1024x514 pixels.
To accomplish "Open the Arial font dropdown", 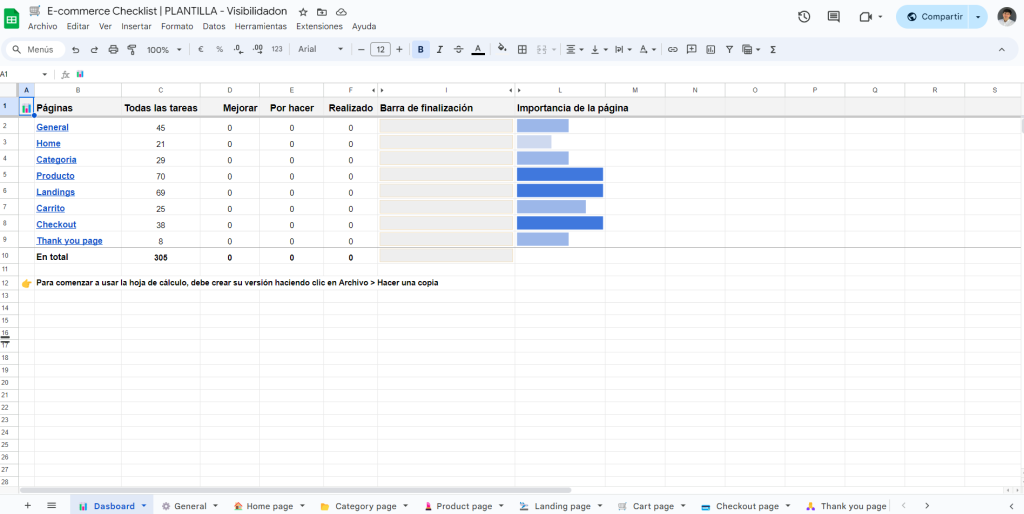I will click(x=320, y=49).
